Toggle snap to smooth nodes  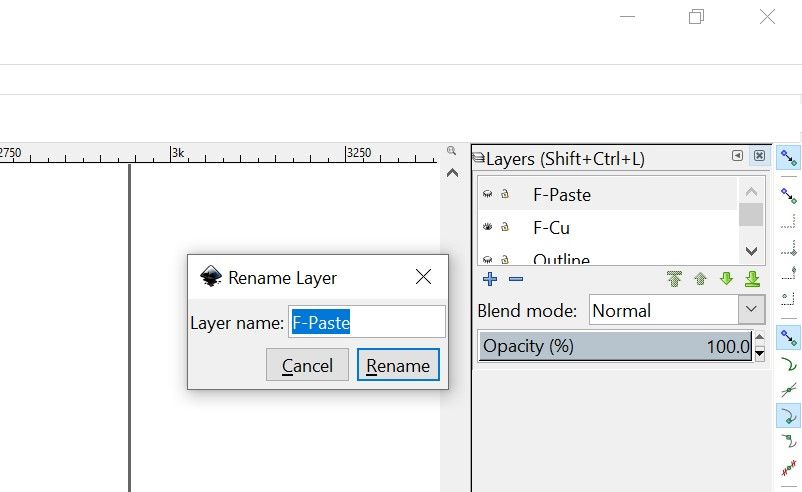pos(788,441)
